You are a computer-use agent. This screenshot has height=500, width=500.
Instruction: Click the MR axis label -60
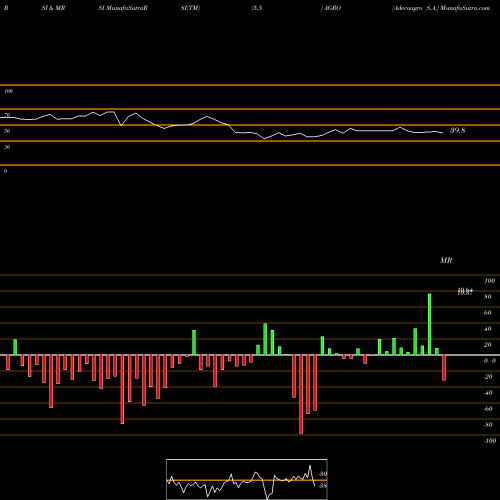[488, 409]
